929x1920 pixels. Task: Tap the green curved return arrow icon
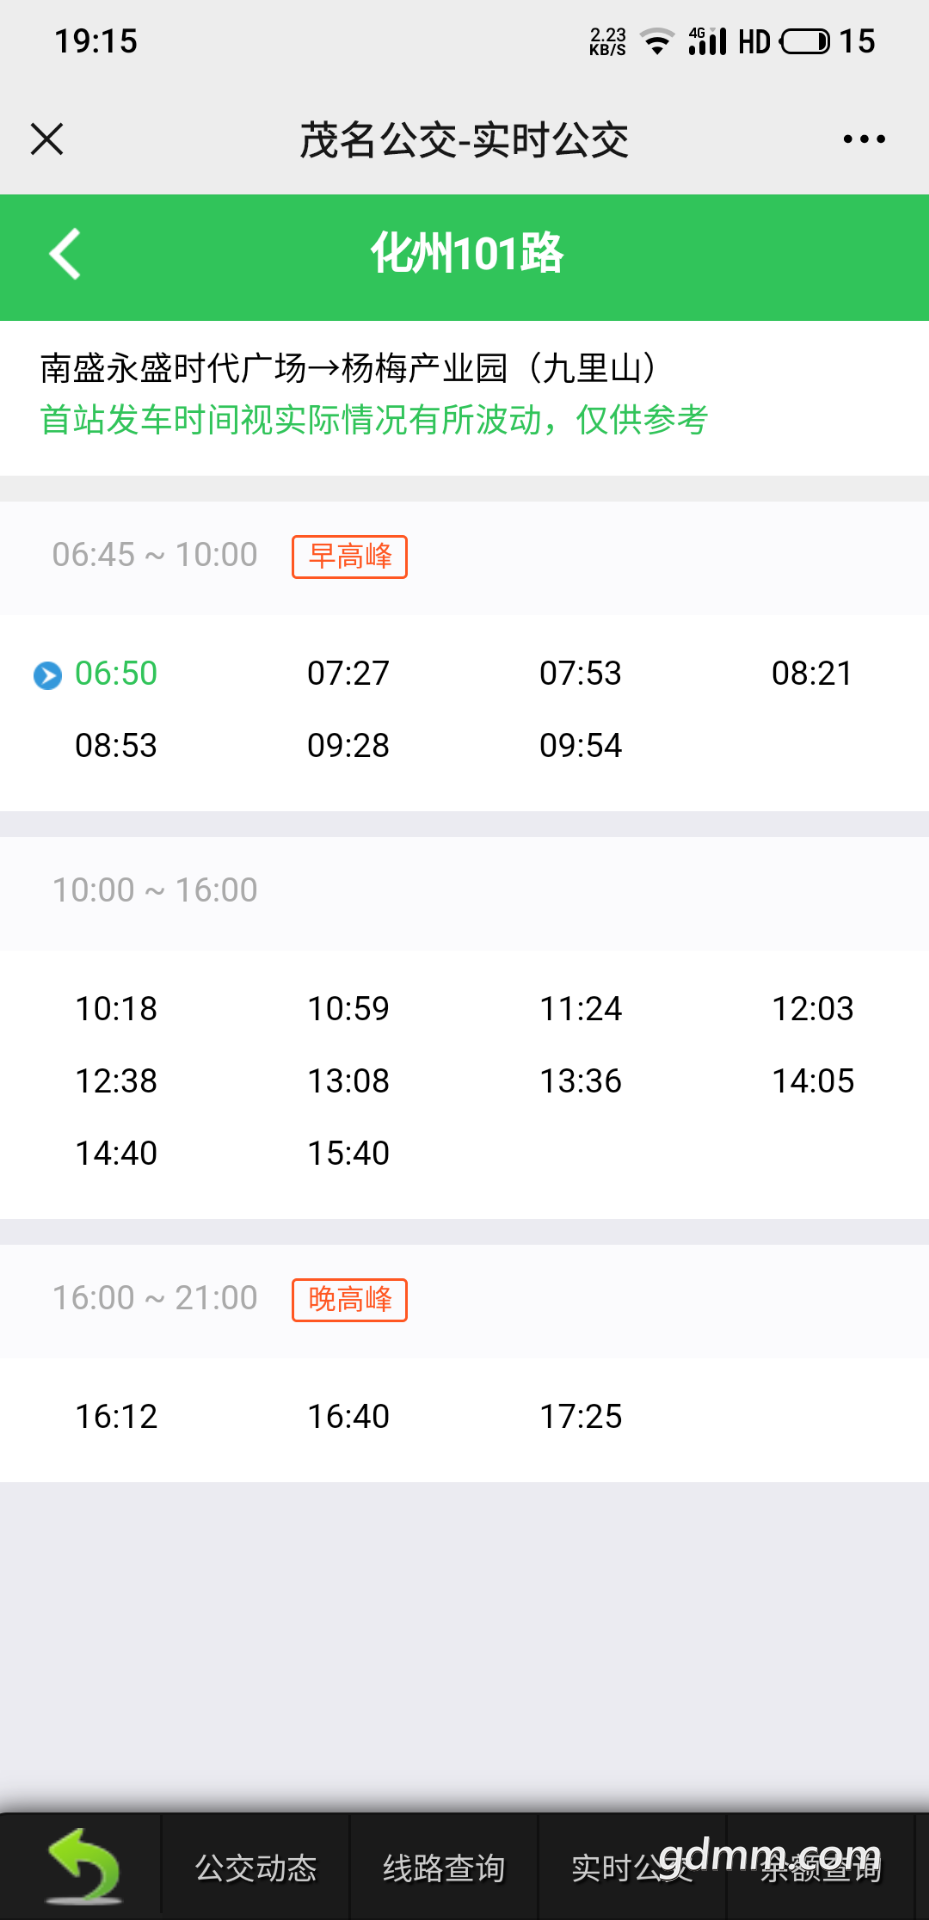tap(84, 1865)
